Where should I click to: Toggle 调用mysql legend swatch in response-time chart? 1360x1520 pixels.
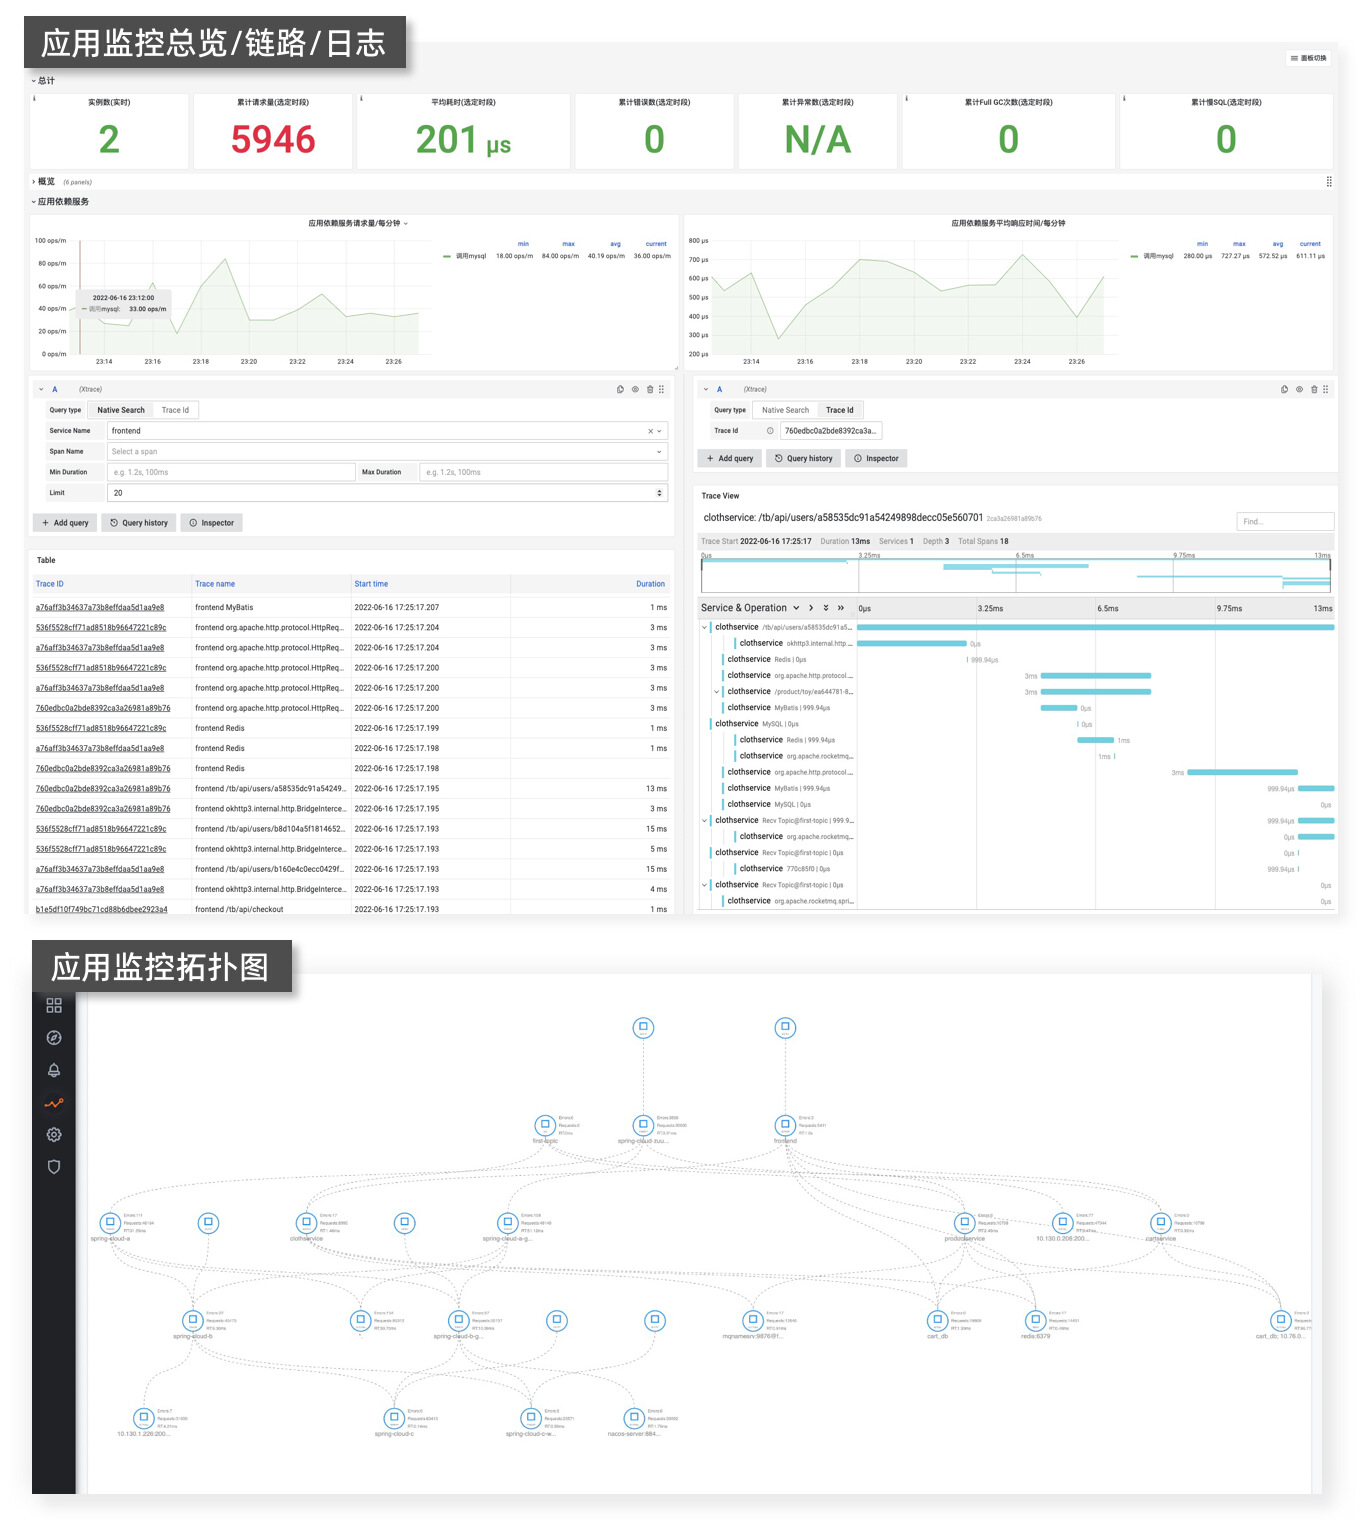(x=1134, y=256)
